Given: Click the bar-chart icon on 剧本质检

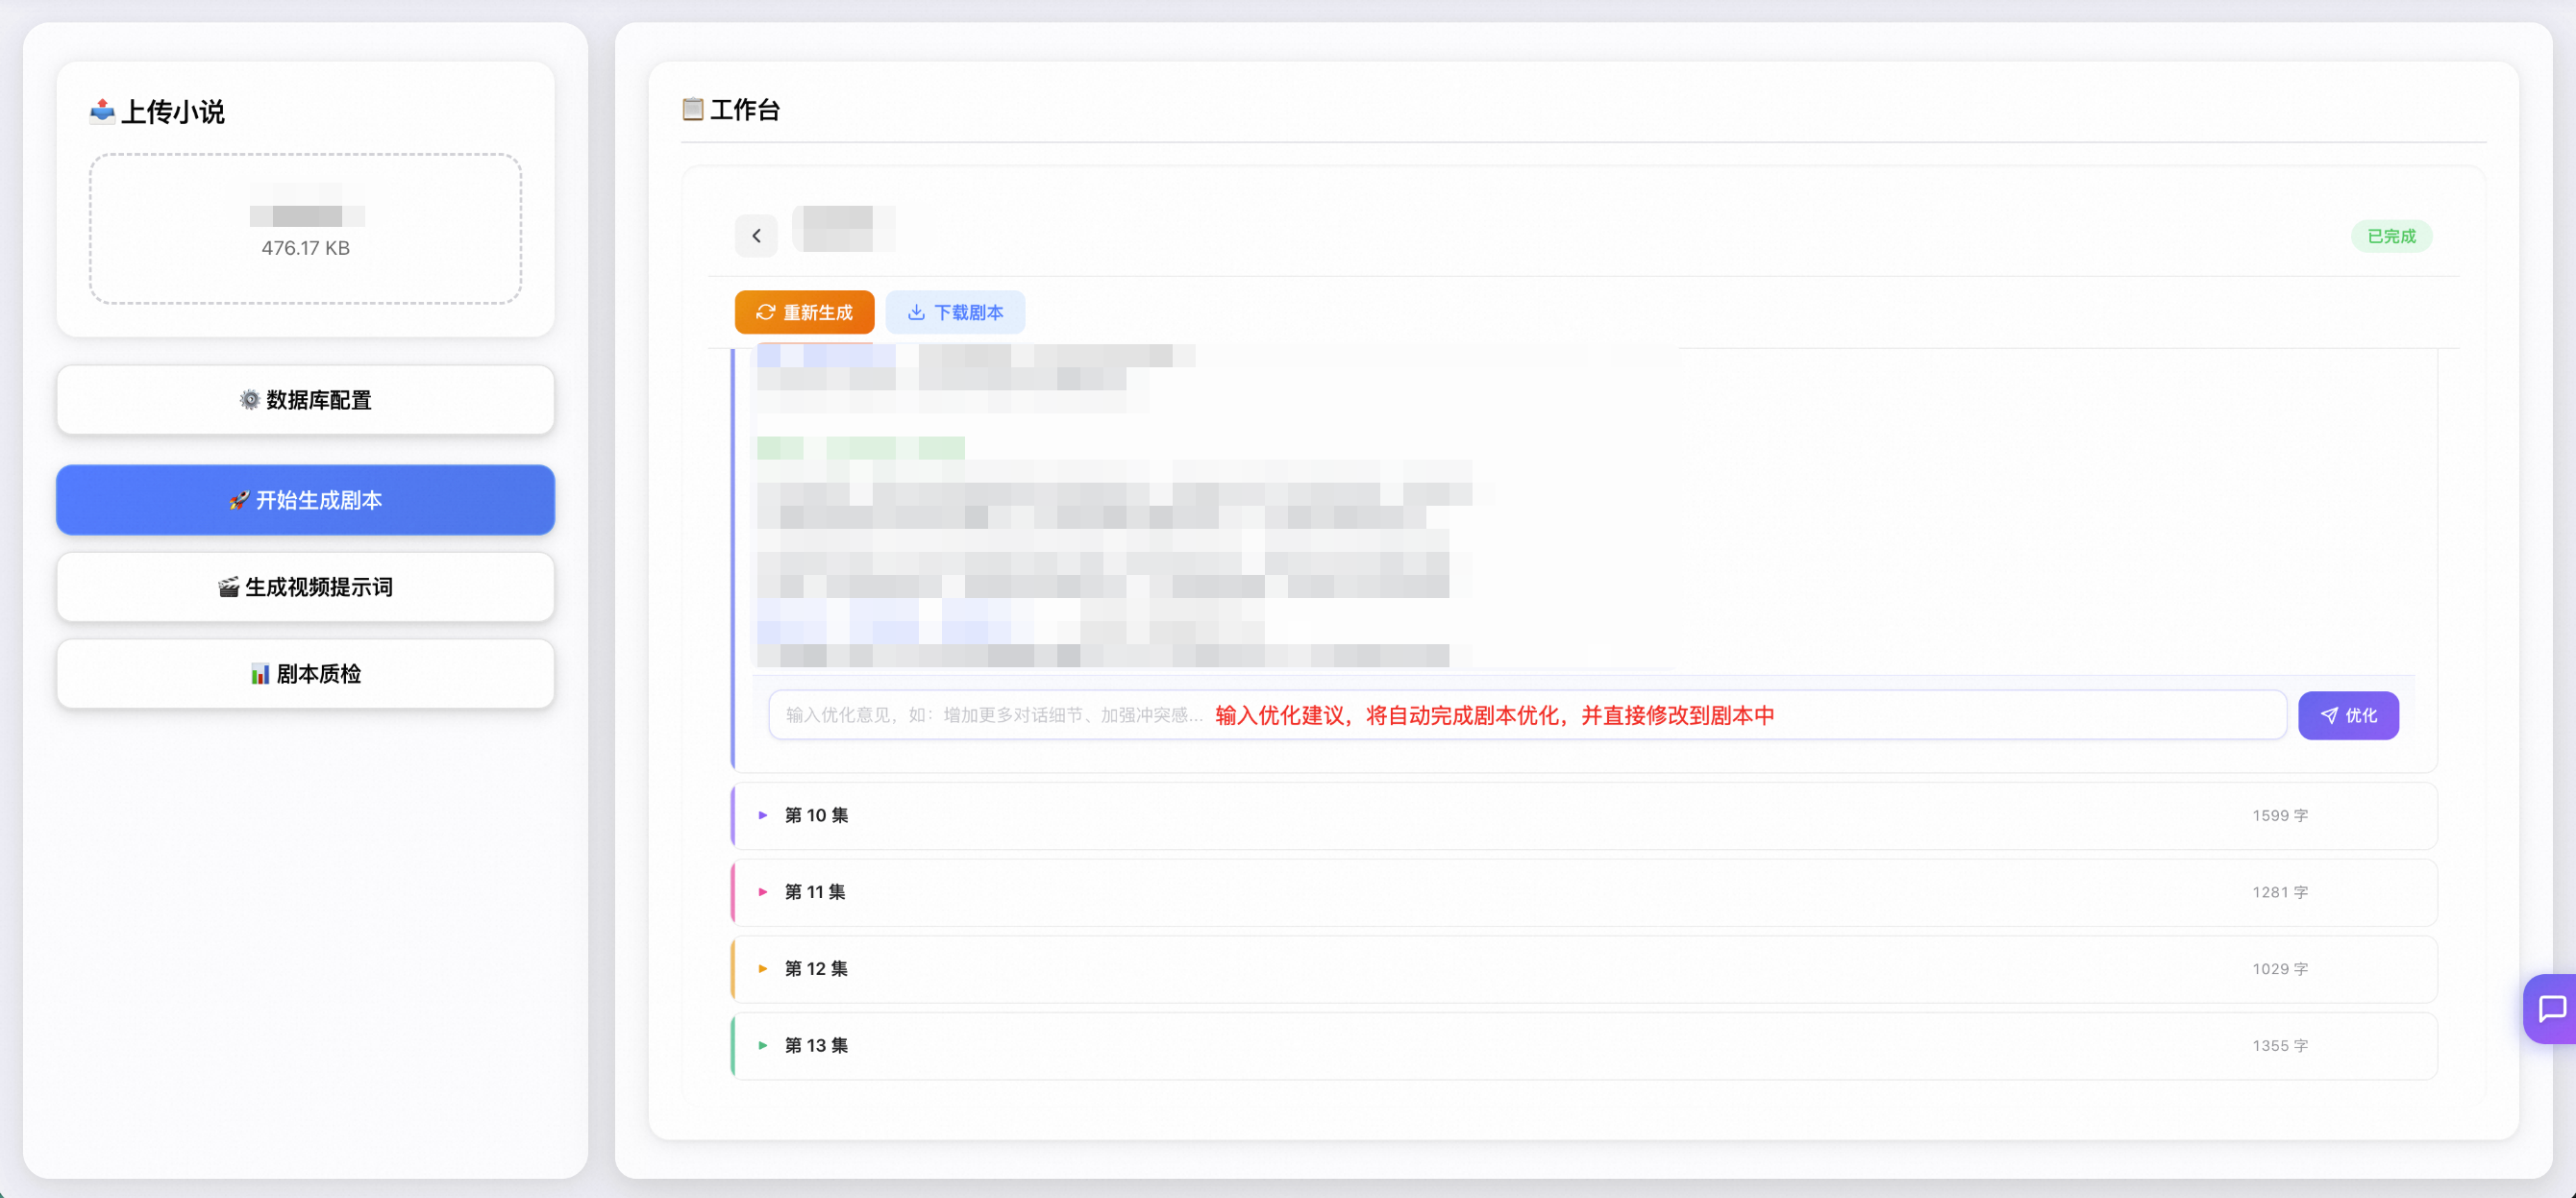Looking at the screenshot, I should [x=263, y=673].
